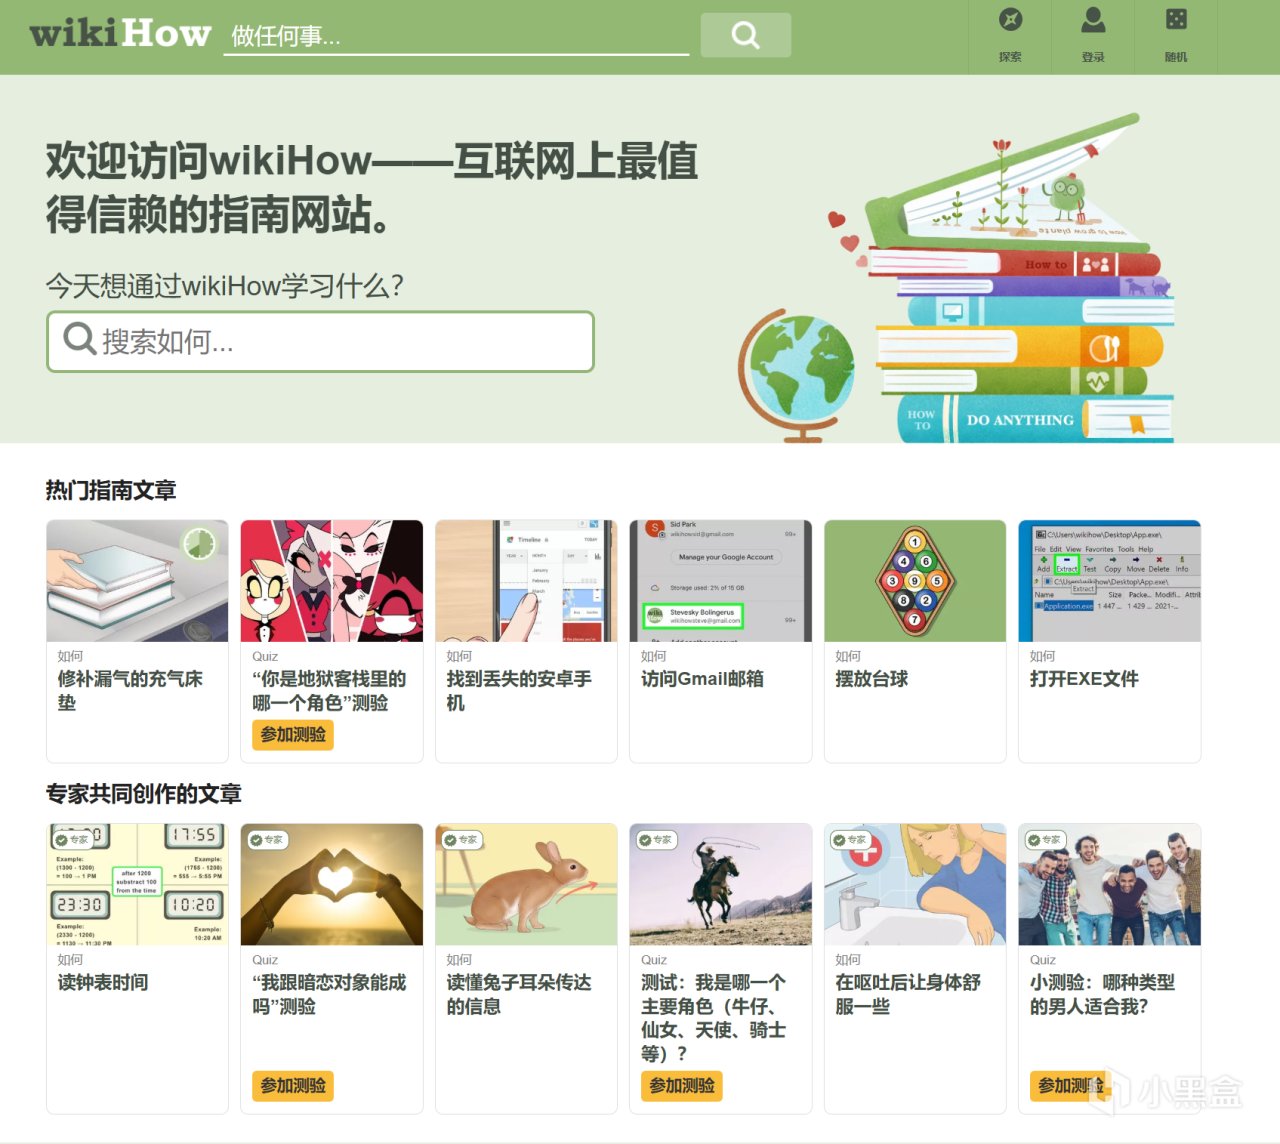Click the wikiHow logo

click(x=120, y=34)
